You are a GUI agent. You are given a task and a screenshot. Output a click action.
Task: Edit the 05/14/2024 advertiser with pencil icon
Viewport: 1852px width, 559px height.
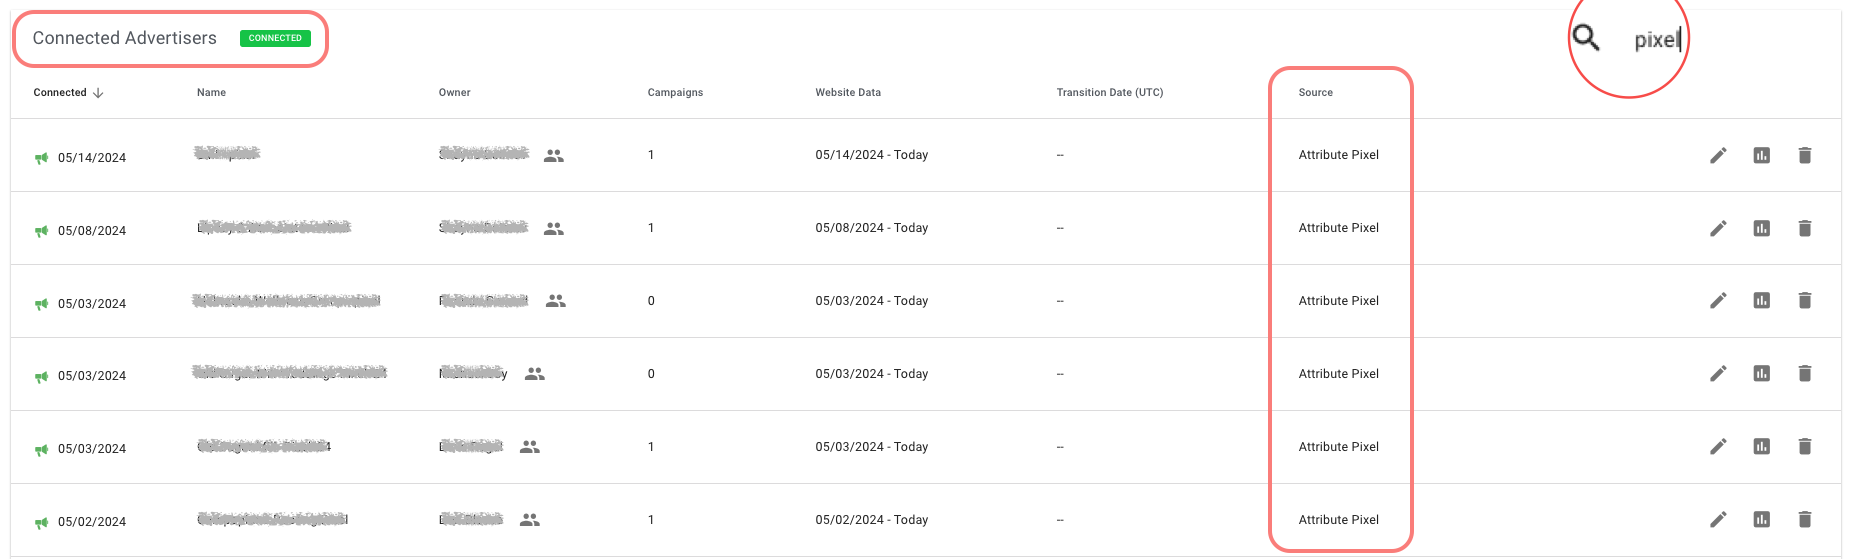click(x=1718, y=155)
